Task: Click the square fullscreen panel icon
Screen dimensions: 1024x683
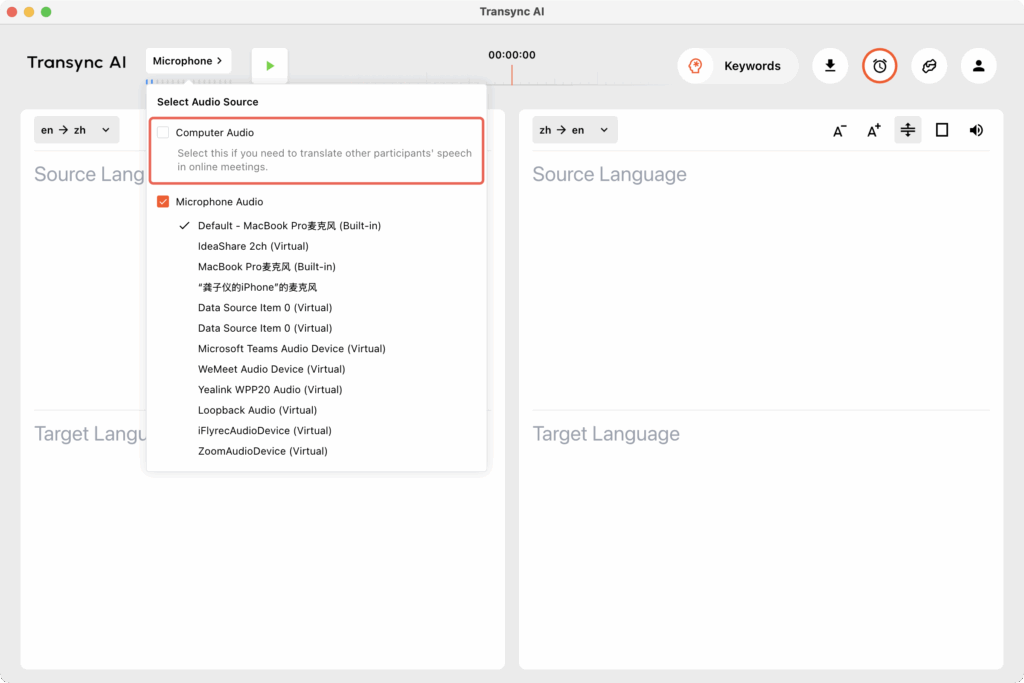Action: coord(942,130)
